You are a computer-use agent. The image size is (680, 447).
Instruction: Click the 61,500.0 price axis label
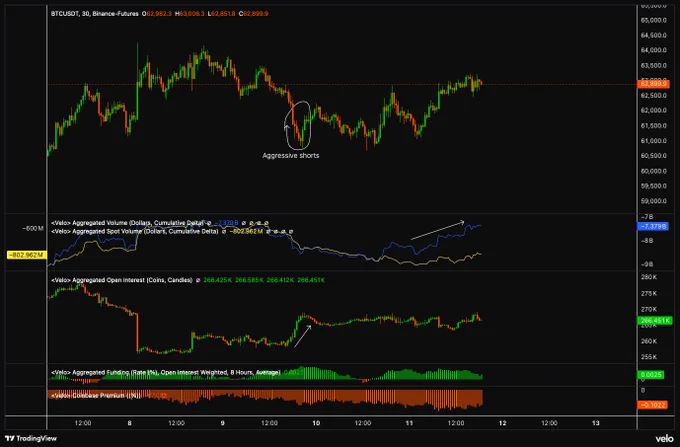(x=654, y=126)
